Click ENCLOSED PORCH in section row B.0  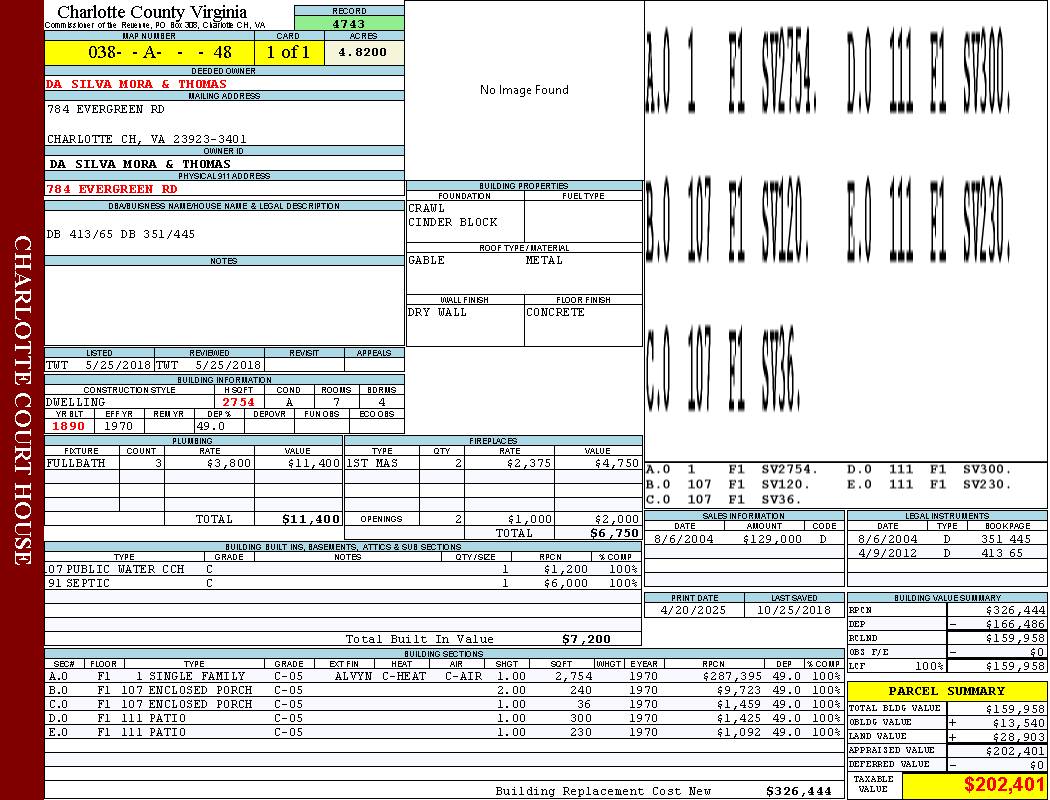tap(200, 690)
